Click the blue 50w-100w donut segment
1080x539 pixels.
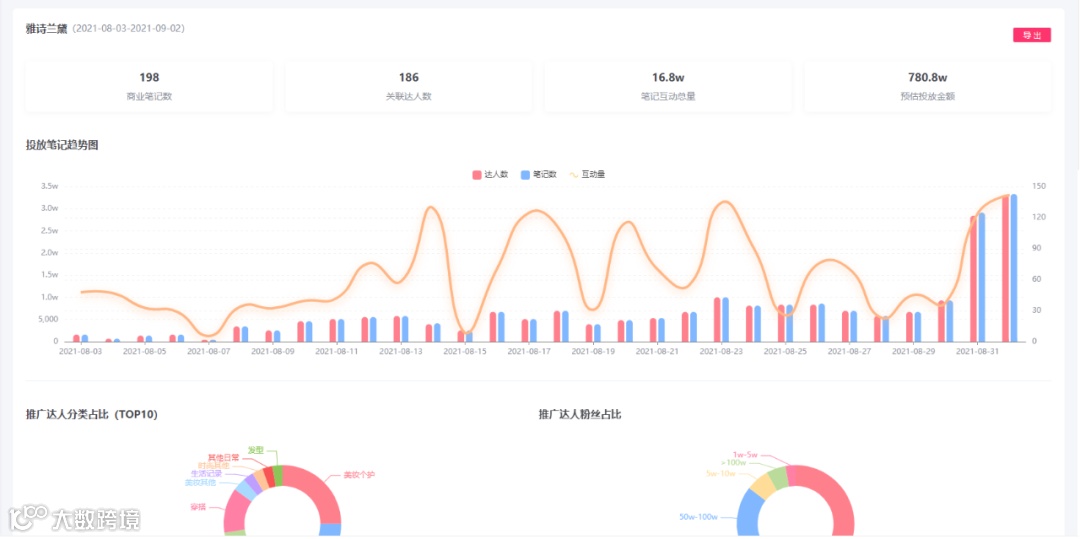tap(748, 516)
